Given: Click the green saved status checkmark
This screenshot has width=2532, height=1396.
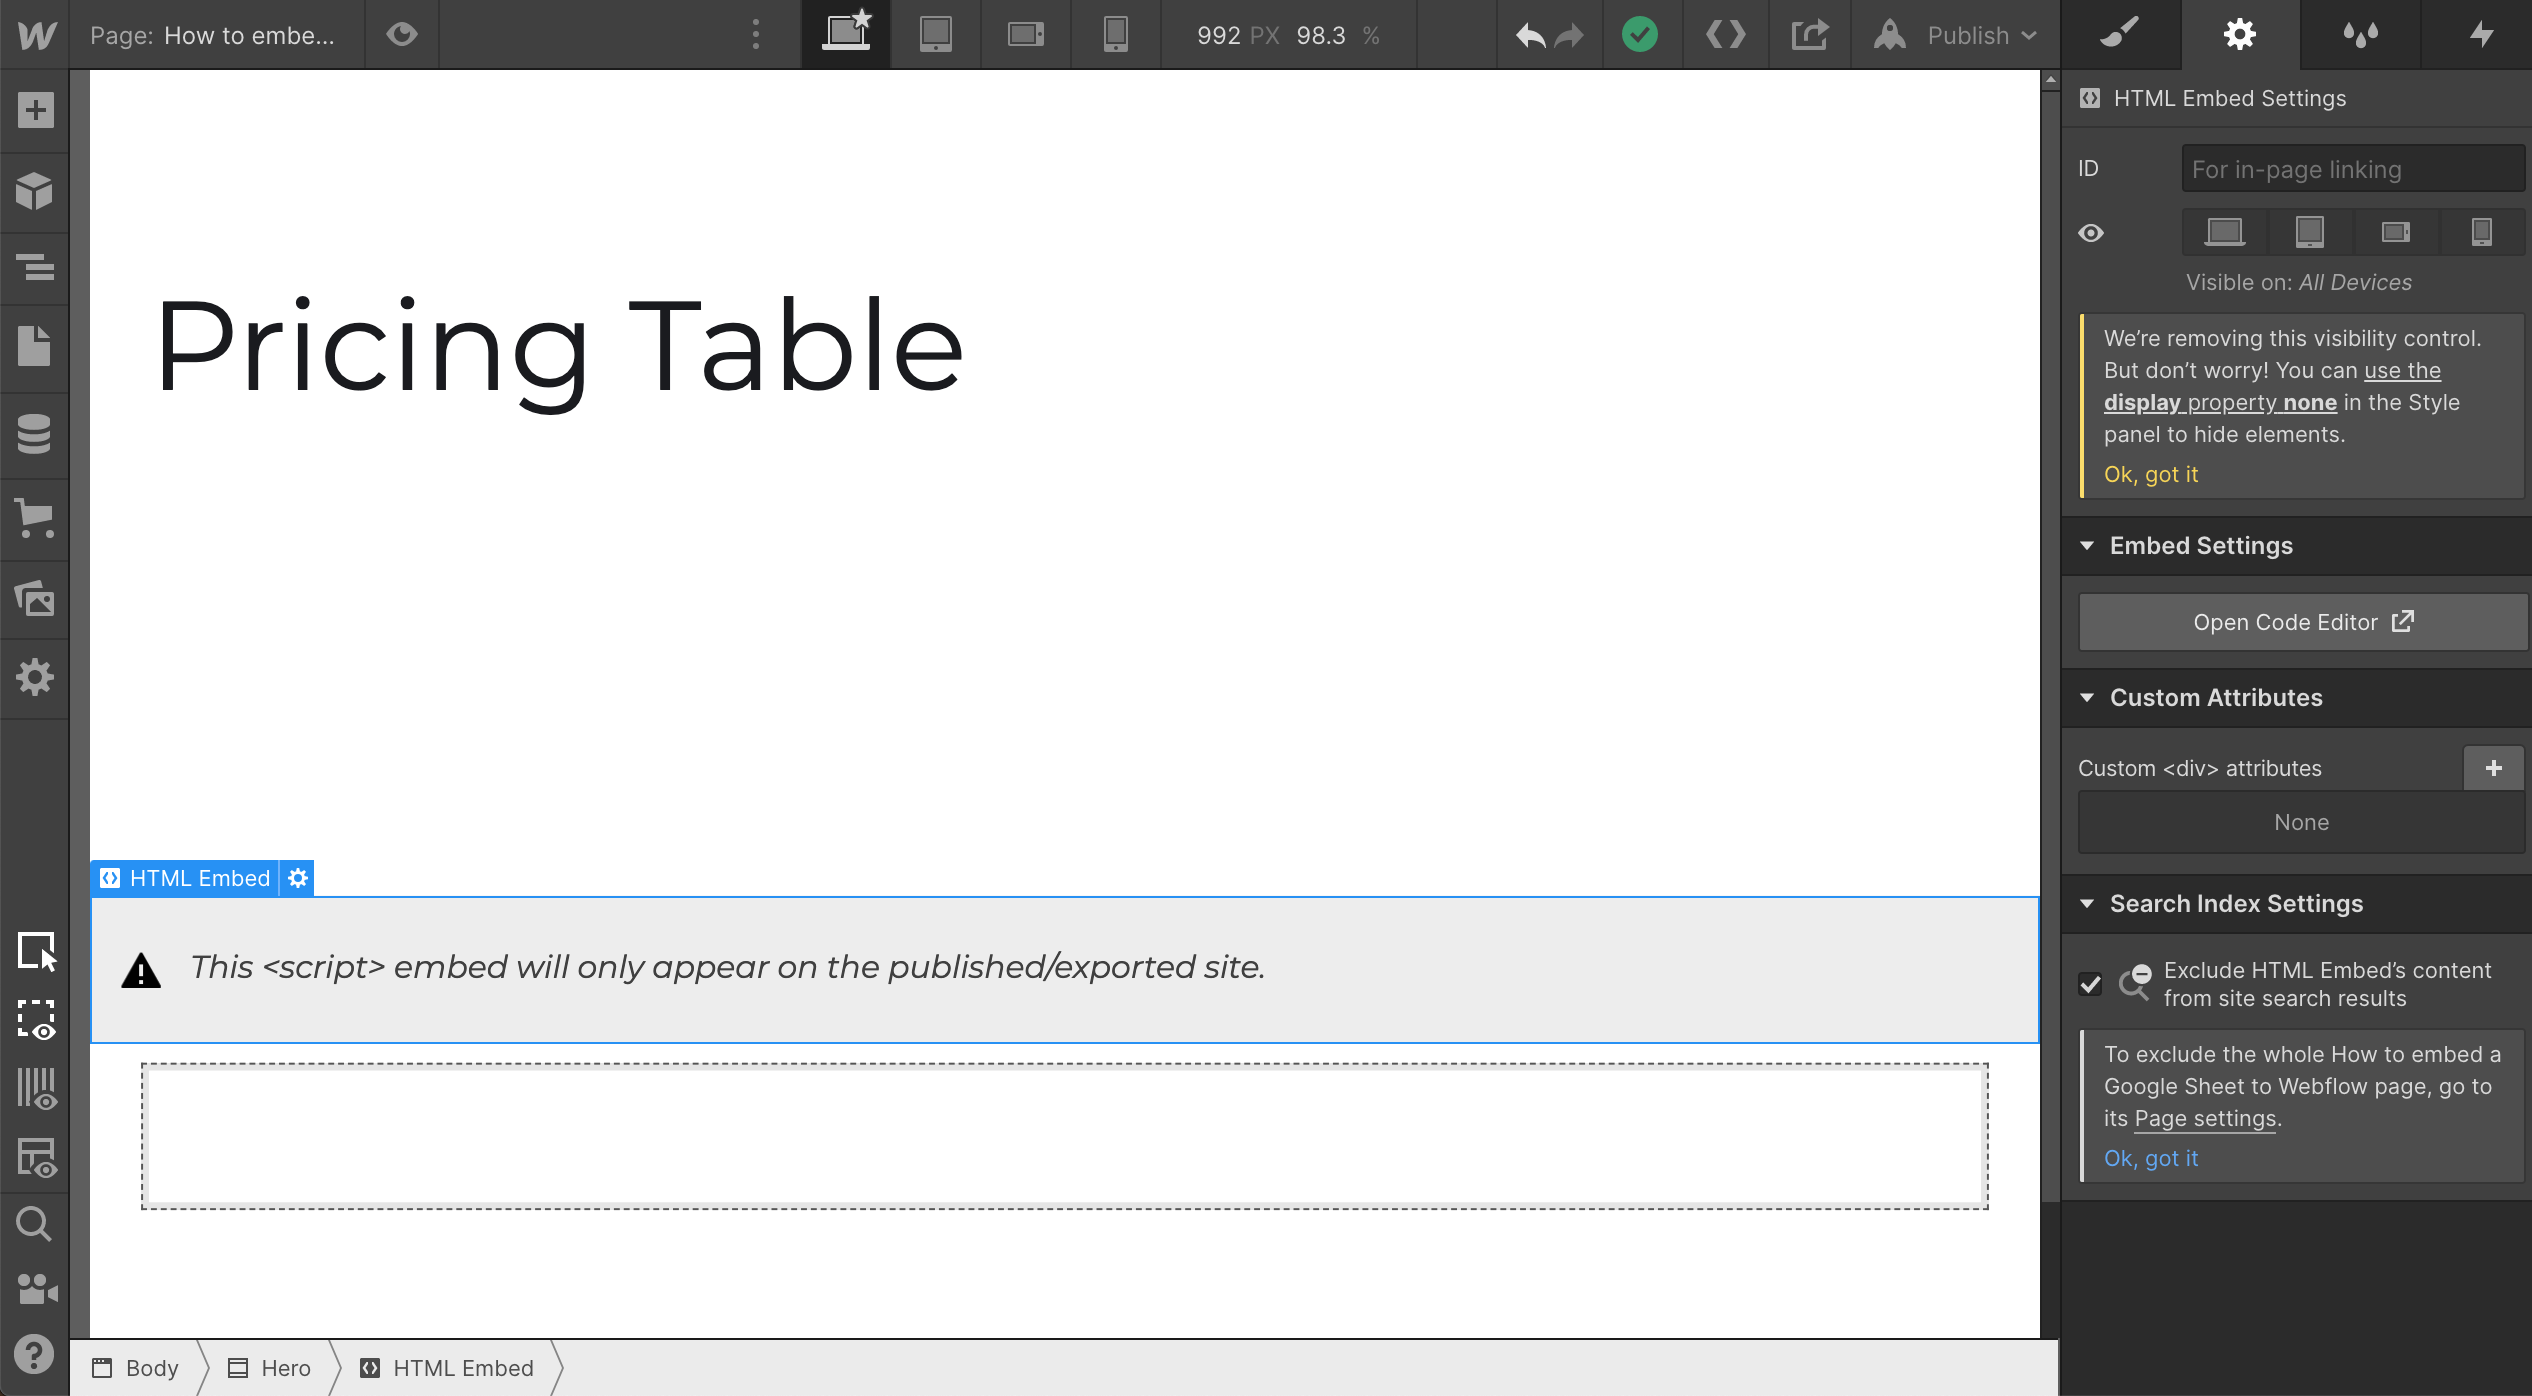Looking at the screenshot, I should click(x=1640, y=35).
